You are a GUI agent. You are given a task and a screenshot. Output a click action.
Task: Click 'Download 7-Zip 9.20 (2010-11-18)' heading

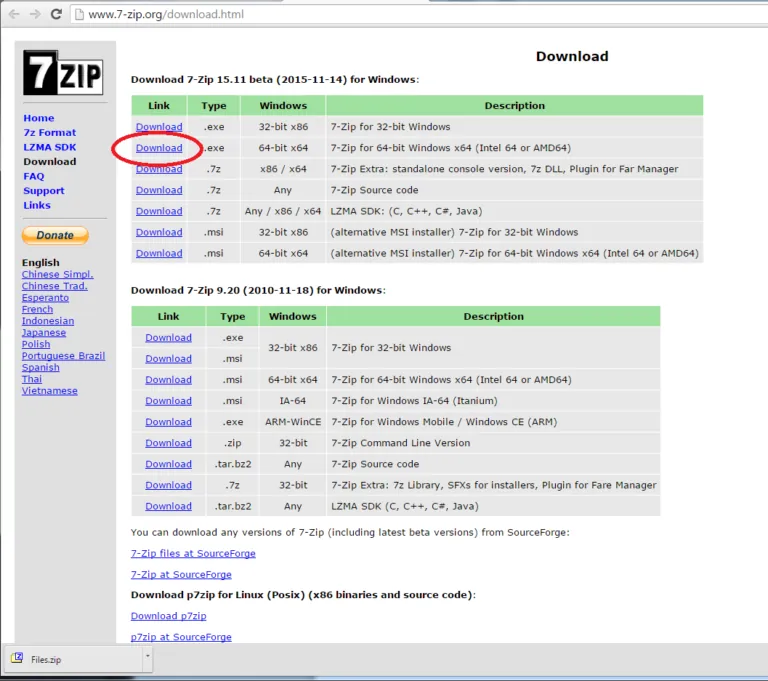tap(258, 291)
